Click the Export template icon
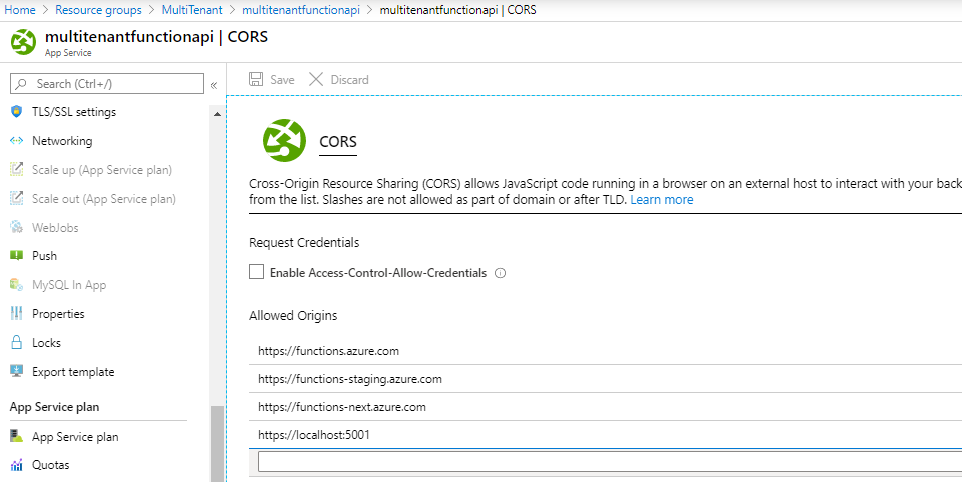962x482 pixels. (17, 371)
